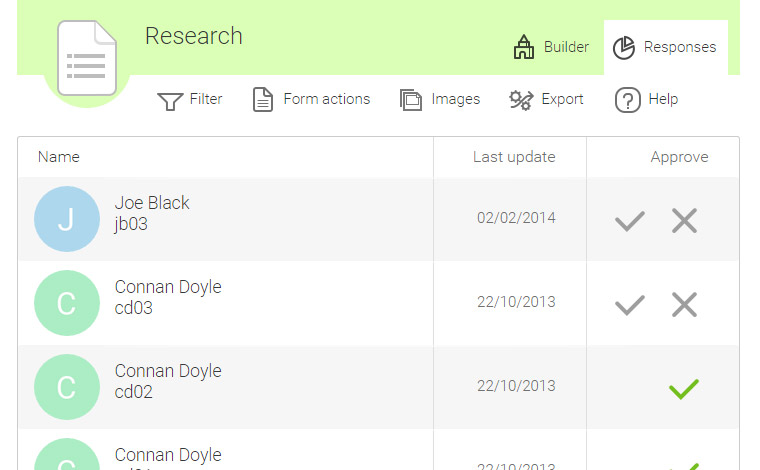Open the Filter option

pyautogui.click(x=190, y=100)
